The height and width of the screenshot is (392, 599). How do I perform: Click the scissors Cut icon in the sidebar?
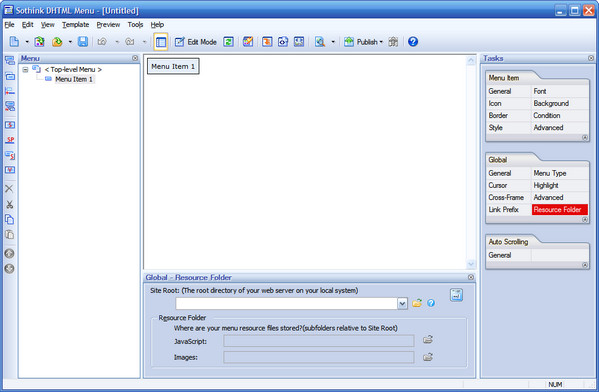10,204
